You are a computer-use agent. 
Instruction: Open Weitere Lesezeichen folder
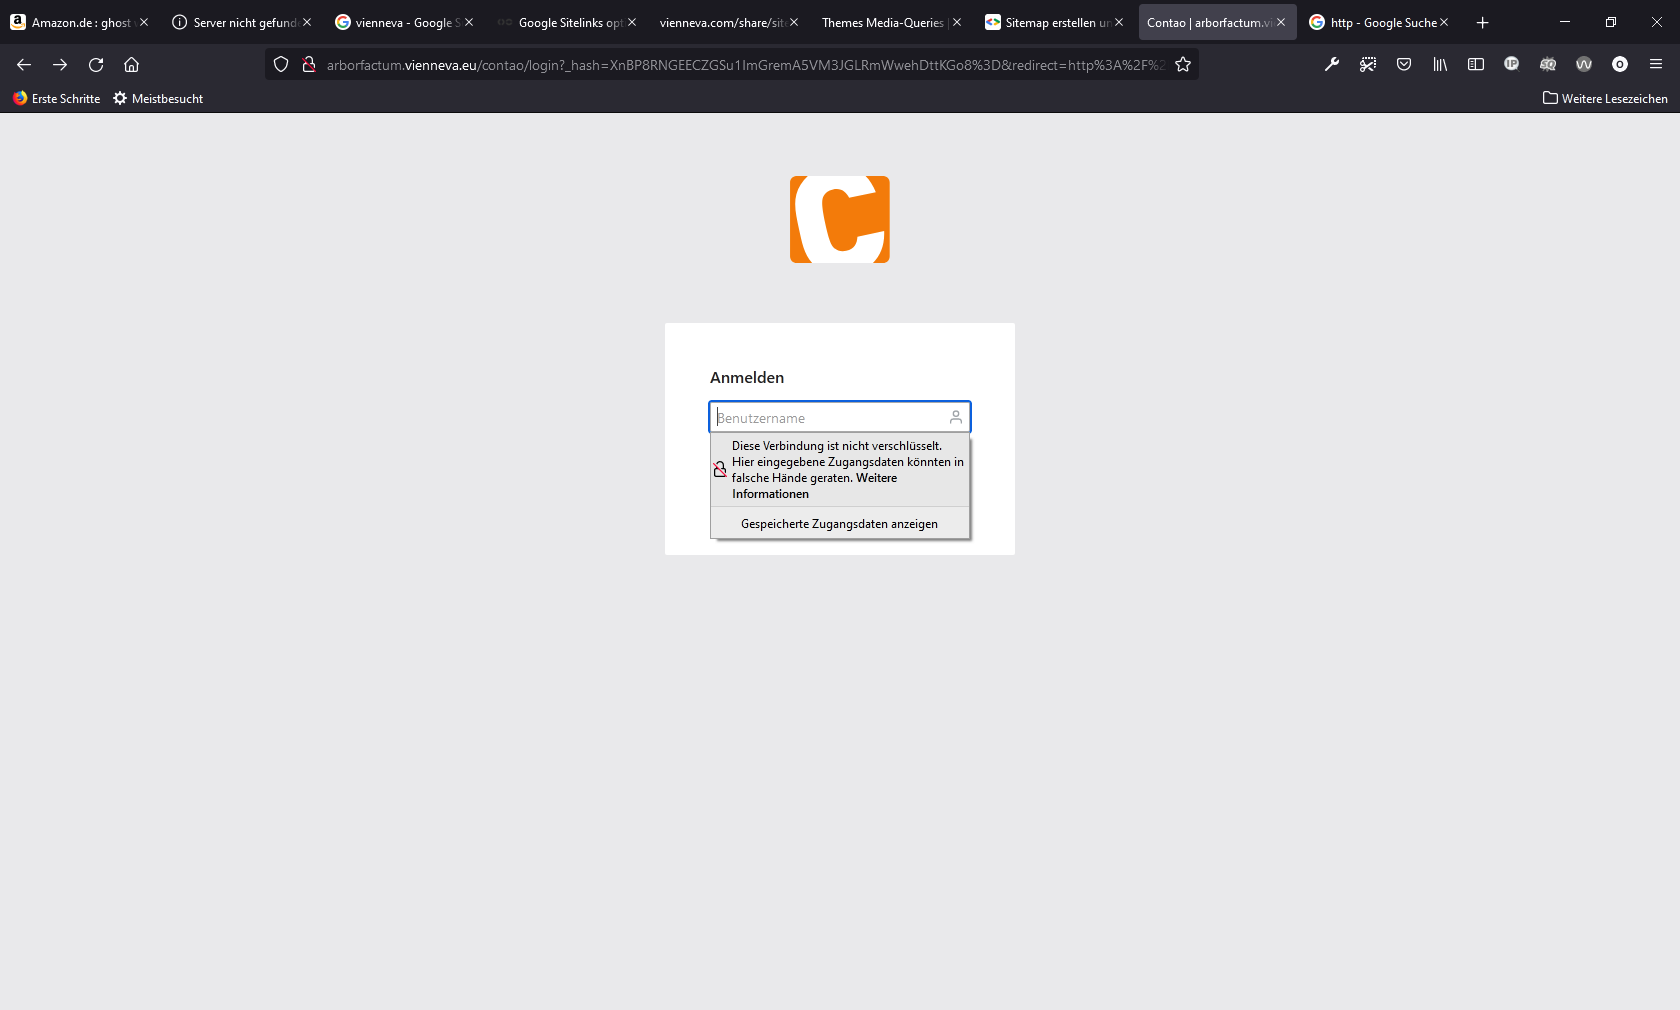pos(1605,98)
